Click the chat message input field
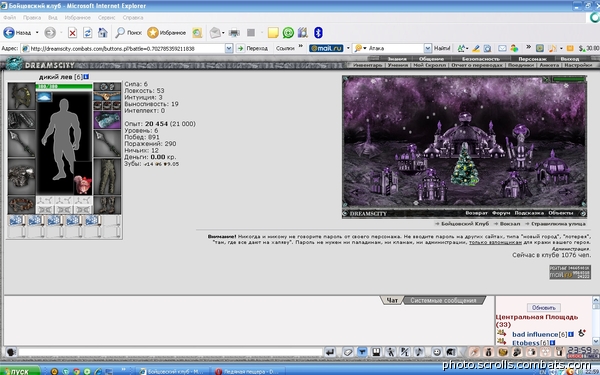 [x=170, y=352]
